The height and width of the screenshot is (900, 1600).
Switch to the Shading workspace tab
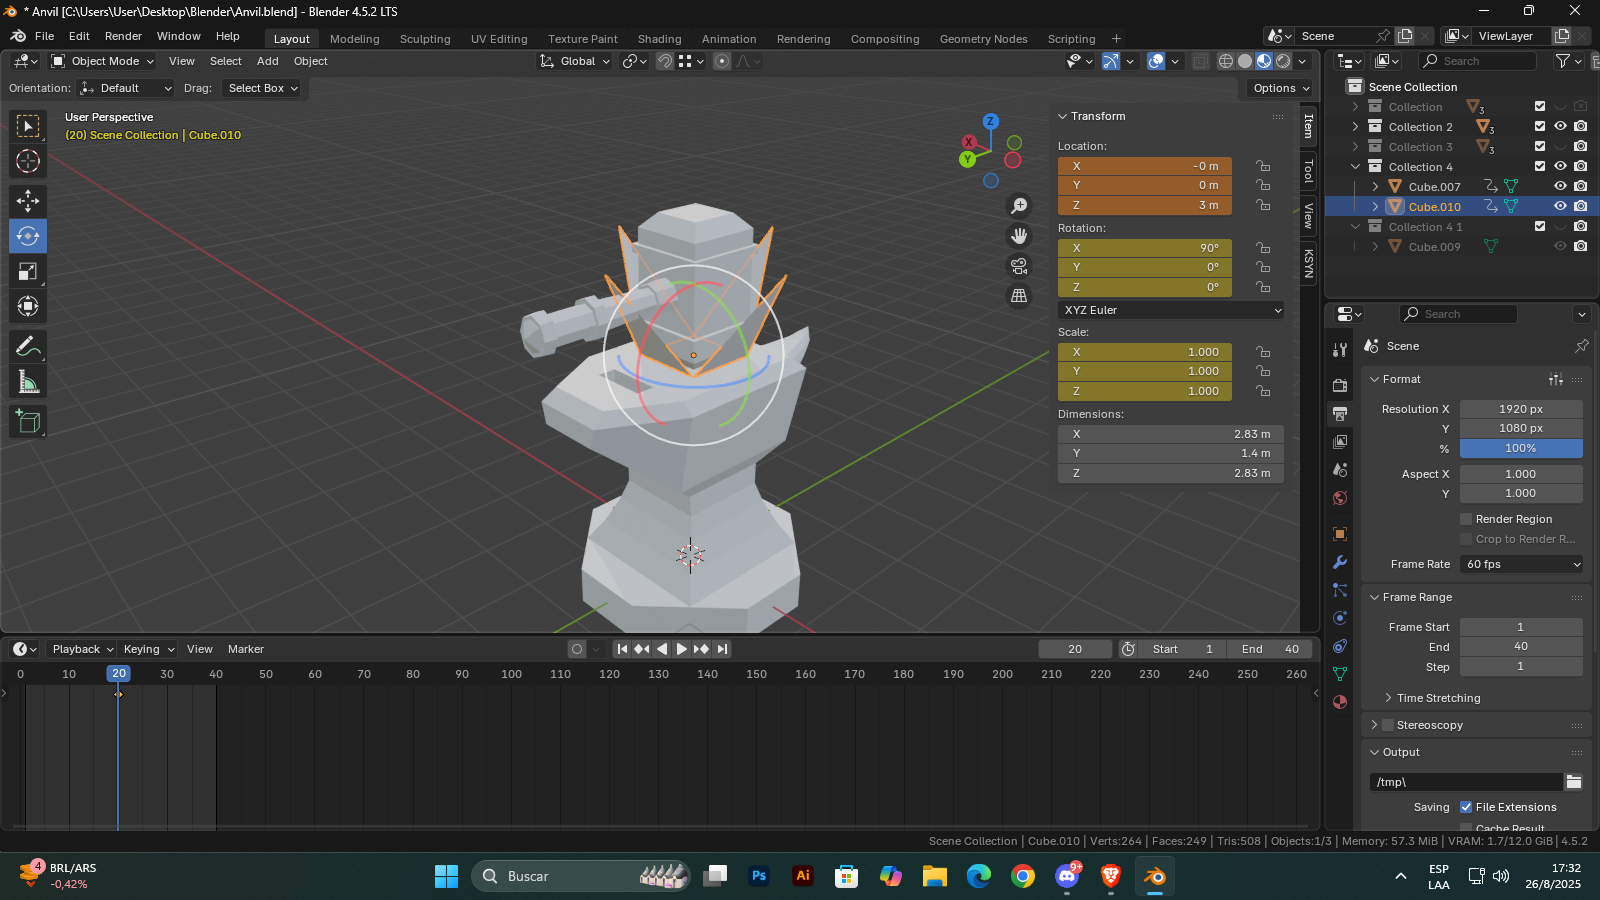[x=660, y=39]
